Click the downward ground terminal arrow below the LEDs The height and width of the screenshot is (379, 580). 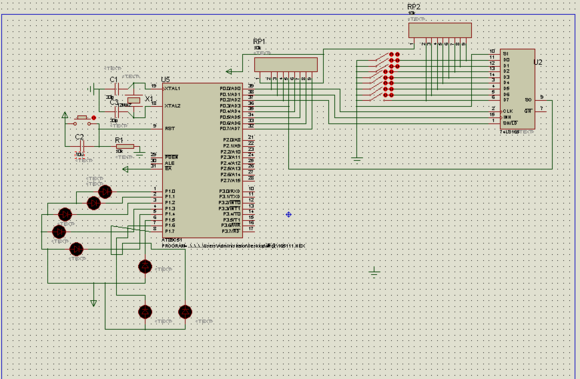(x=94, y=303)
